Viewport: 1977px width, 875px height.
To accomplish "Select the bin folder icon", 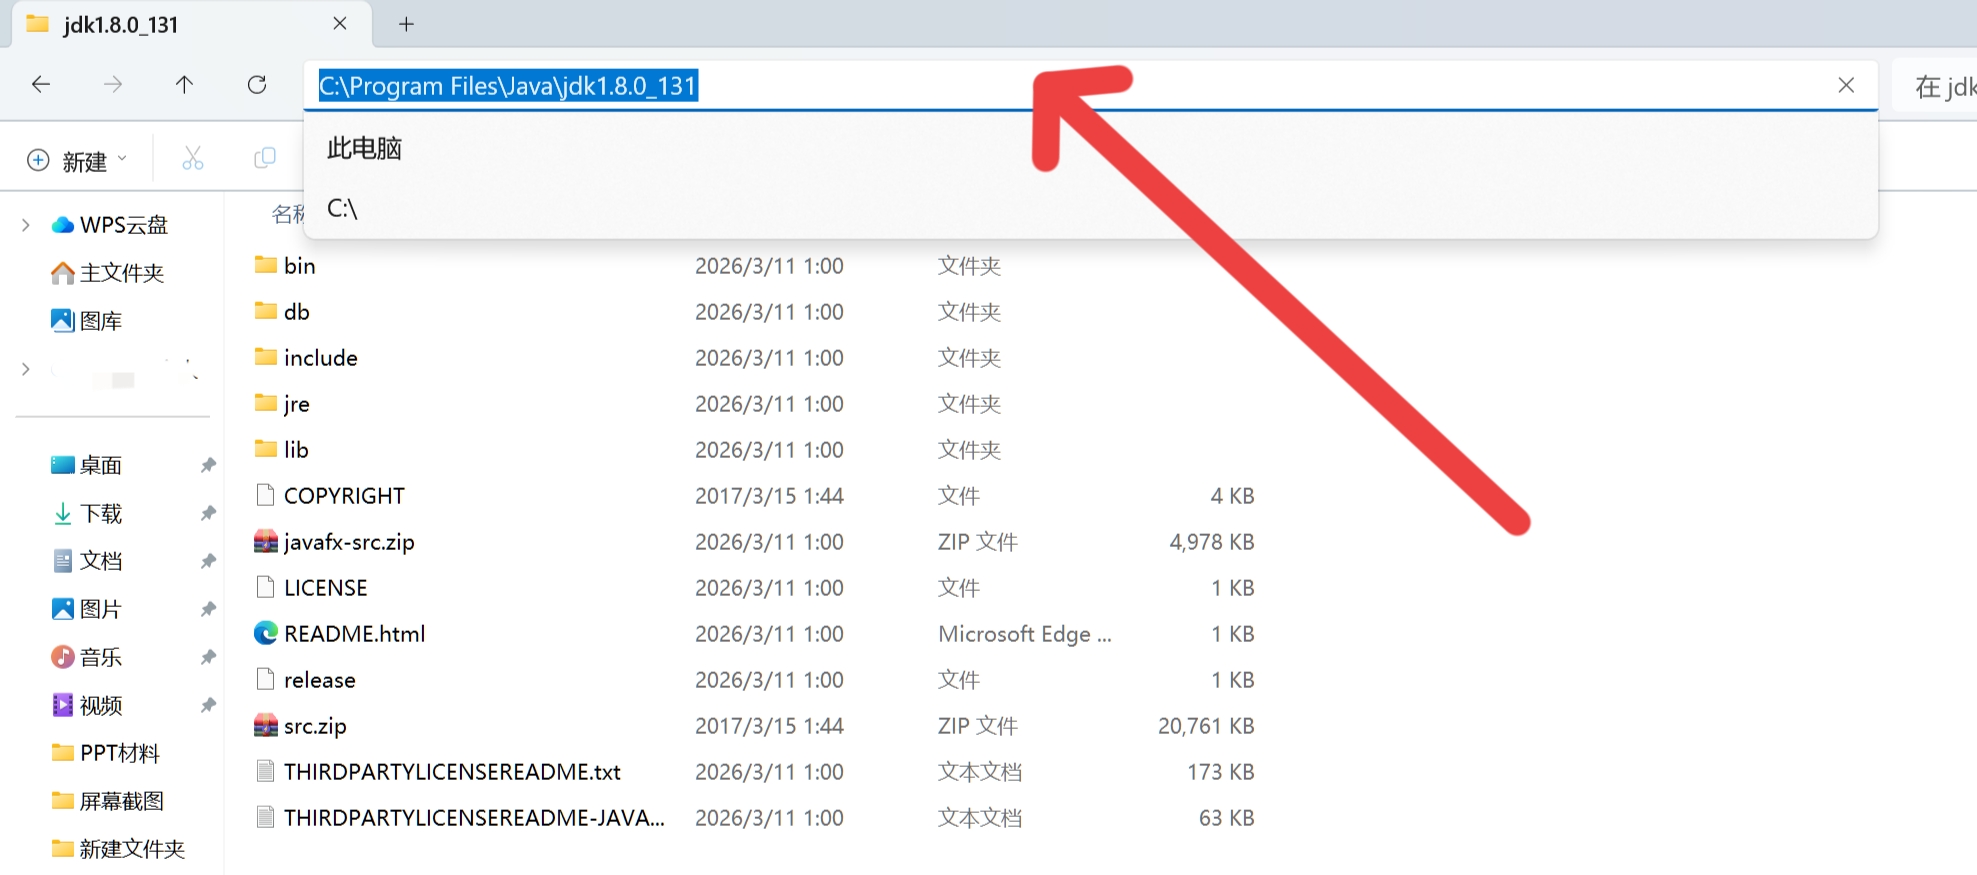I will (265, 265).
